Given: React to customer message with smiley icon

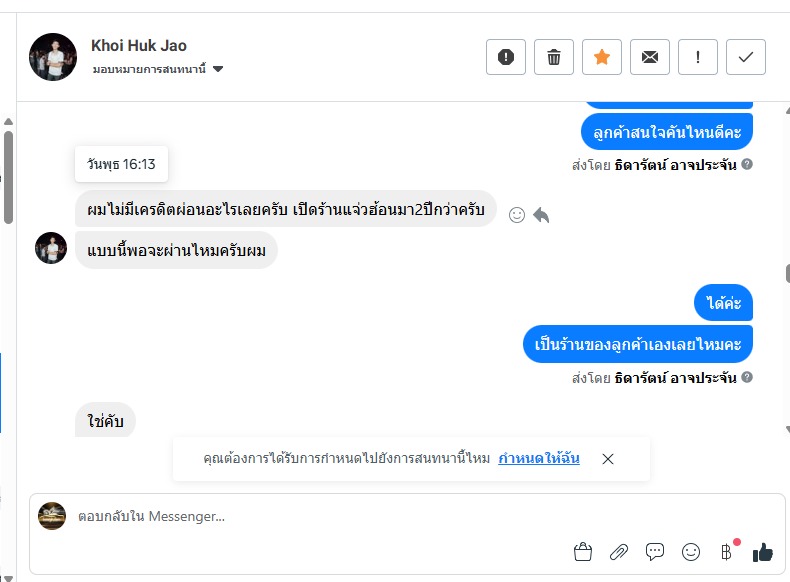Looking at the screenshot, I should tap(517, 214).
